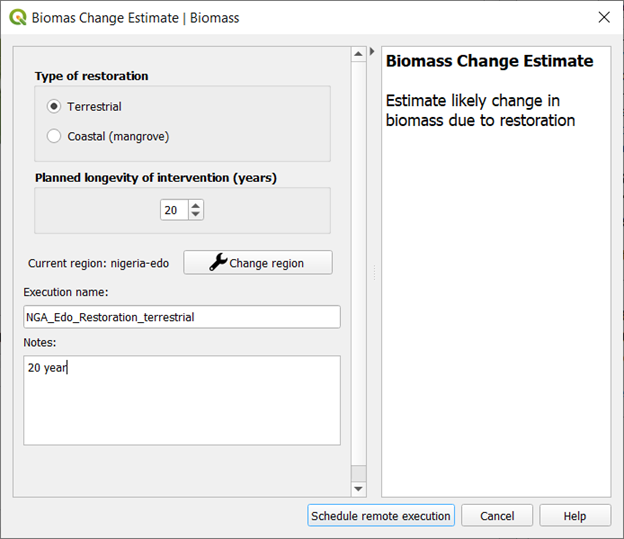Click the Change region button
Image resolution: width=624 pixels, height=539 pixels.
(x=258, y=263)
